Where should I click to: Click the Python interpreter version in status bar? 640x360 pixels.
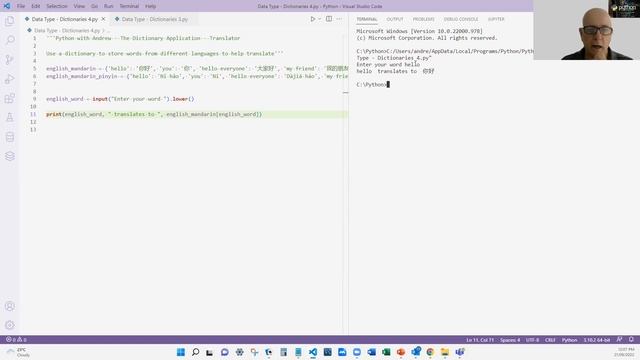click(x=596, y=340)
